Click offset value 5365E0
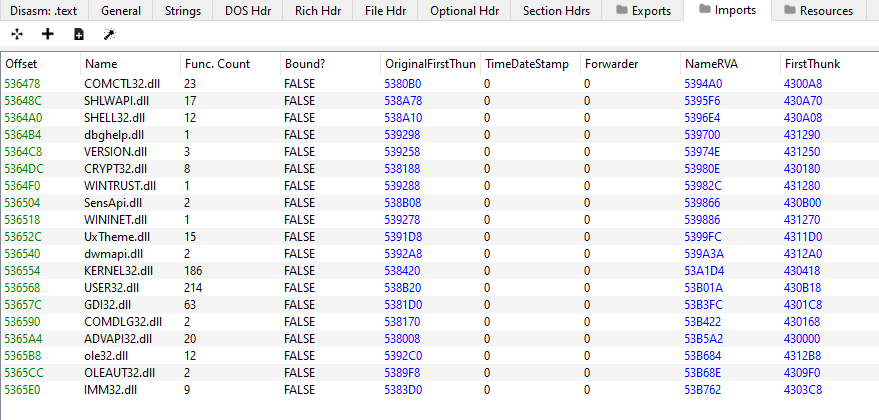Viewport: 879px width, 420px height. (x=22, y=390)
